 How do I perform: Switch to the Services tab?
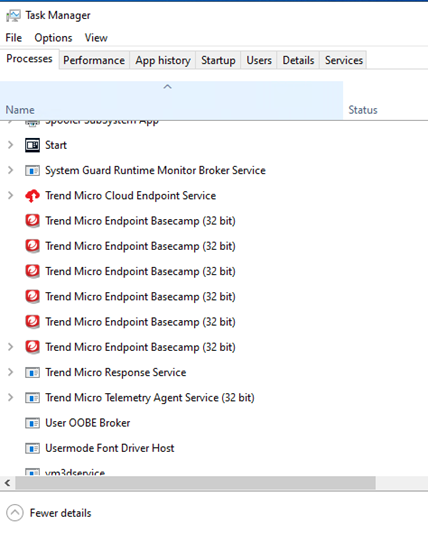344,61
